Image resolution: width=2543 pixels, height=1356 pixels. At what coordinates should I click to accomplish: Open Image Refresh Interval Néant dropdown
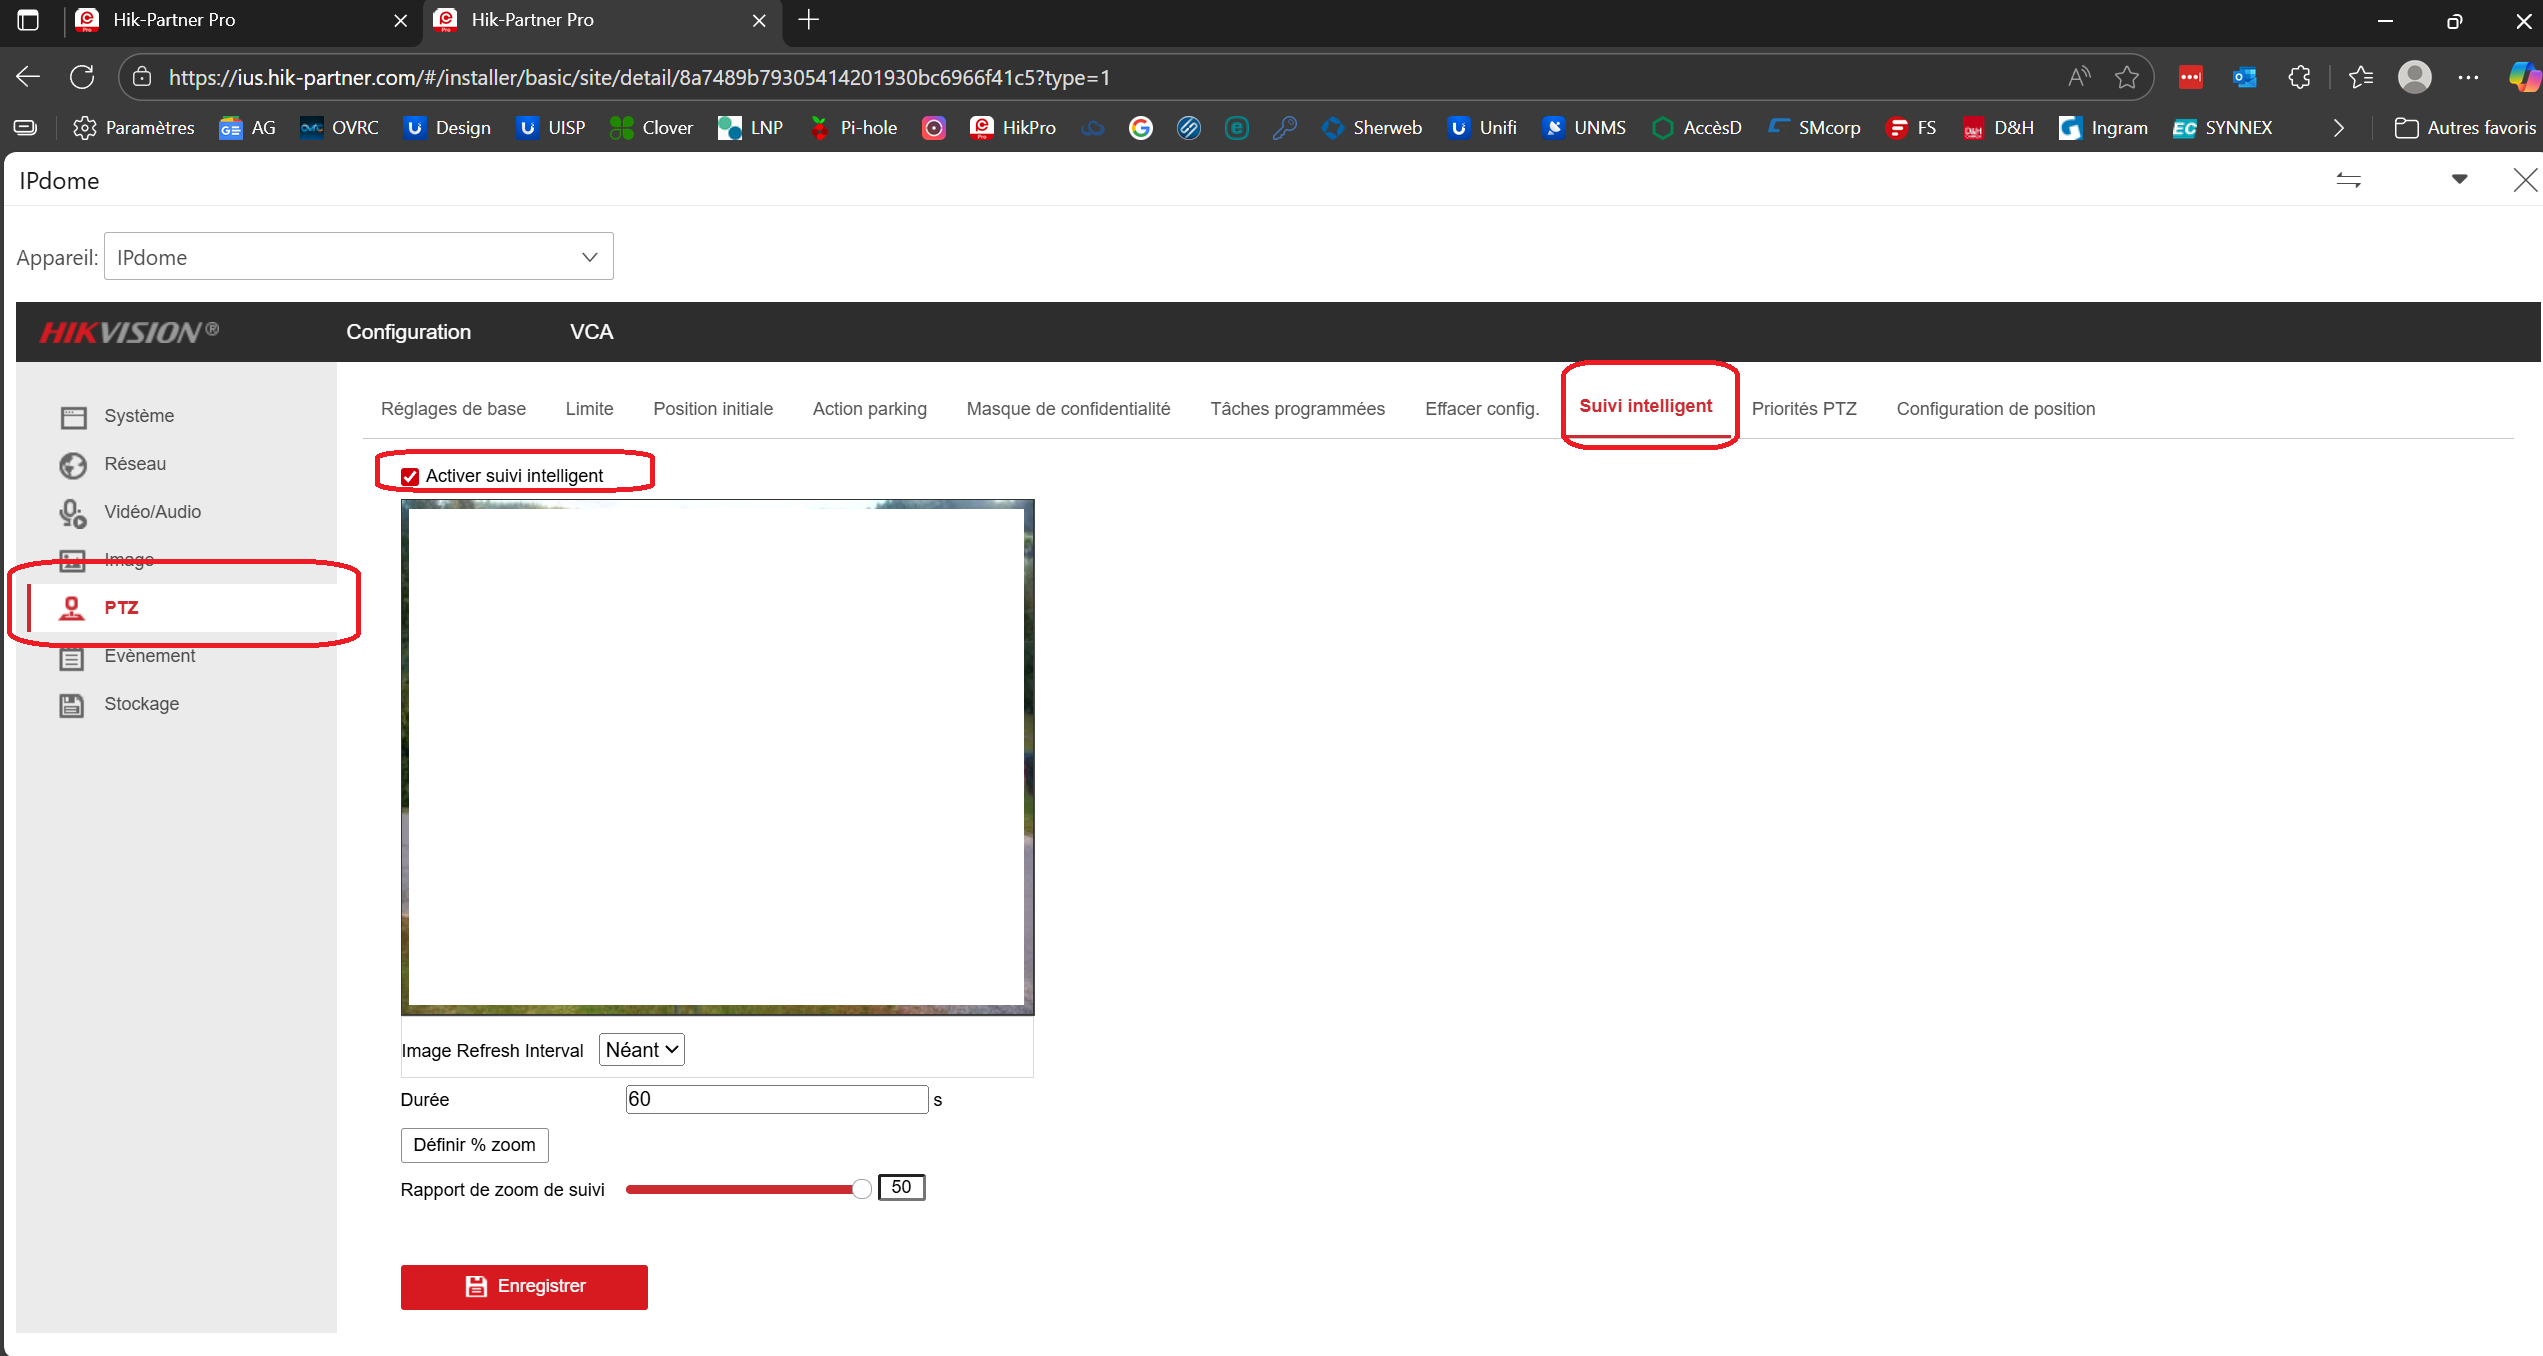click(642, 1050)
